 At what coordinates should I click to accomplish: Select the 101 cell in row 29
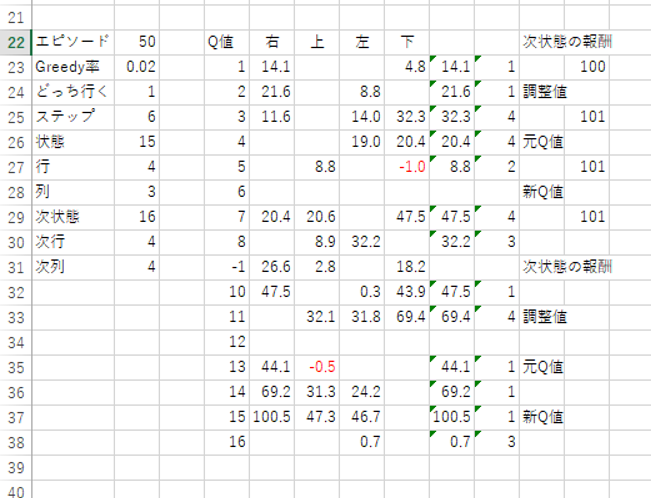(x=587, y=217)
